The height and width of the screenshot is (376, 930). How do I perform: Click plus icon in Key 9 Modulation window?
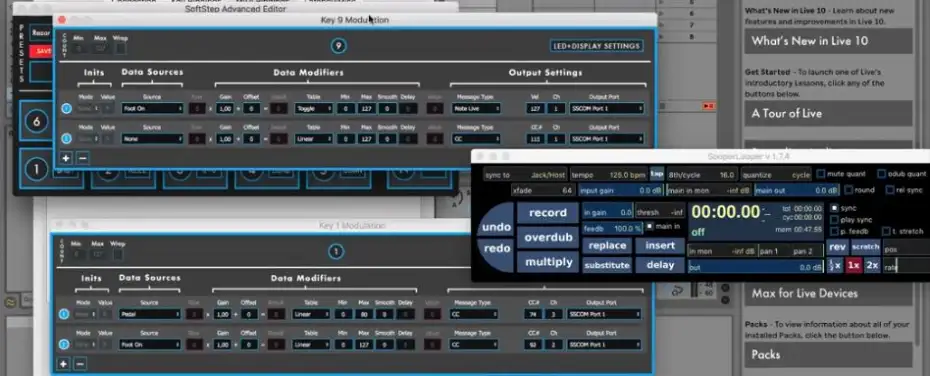point(66,158)
